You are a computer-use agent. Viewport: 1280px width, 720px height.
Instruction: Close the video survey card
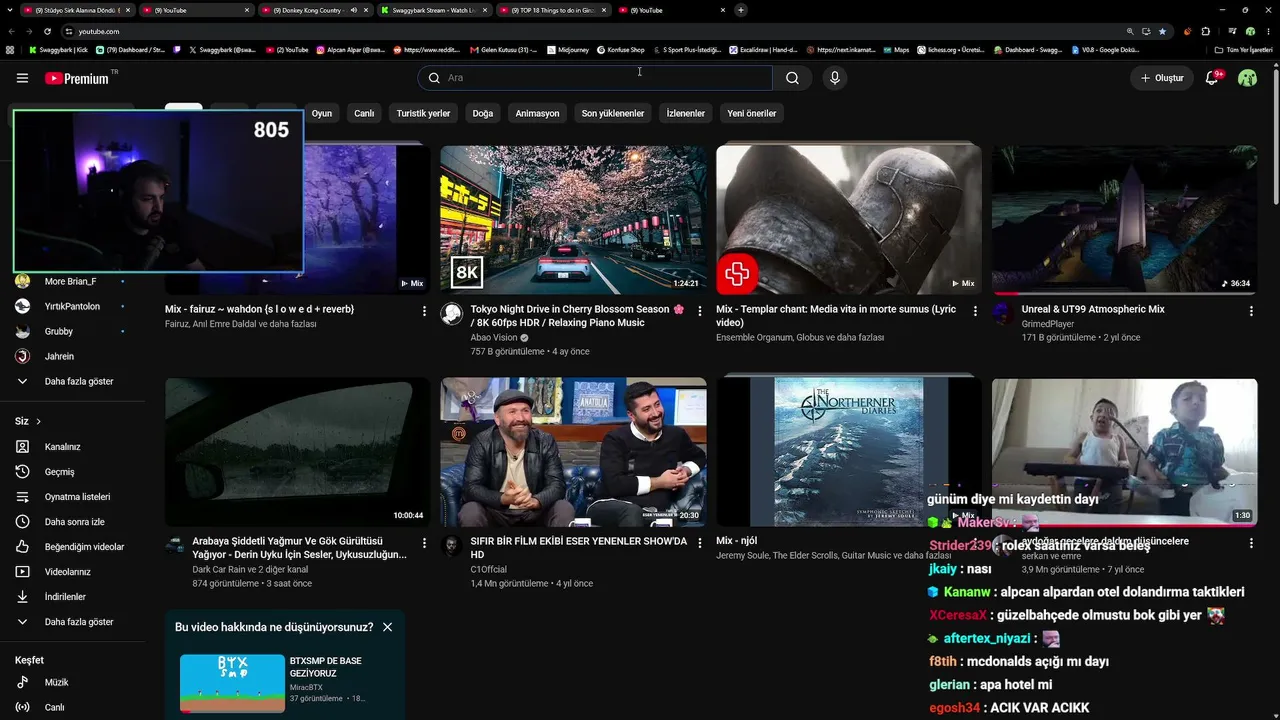tap(387, 627)
